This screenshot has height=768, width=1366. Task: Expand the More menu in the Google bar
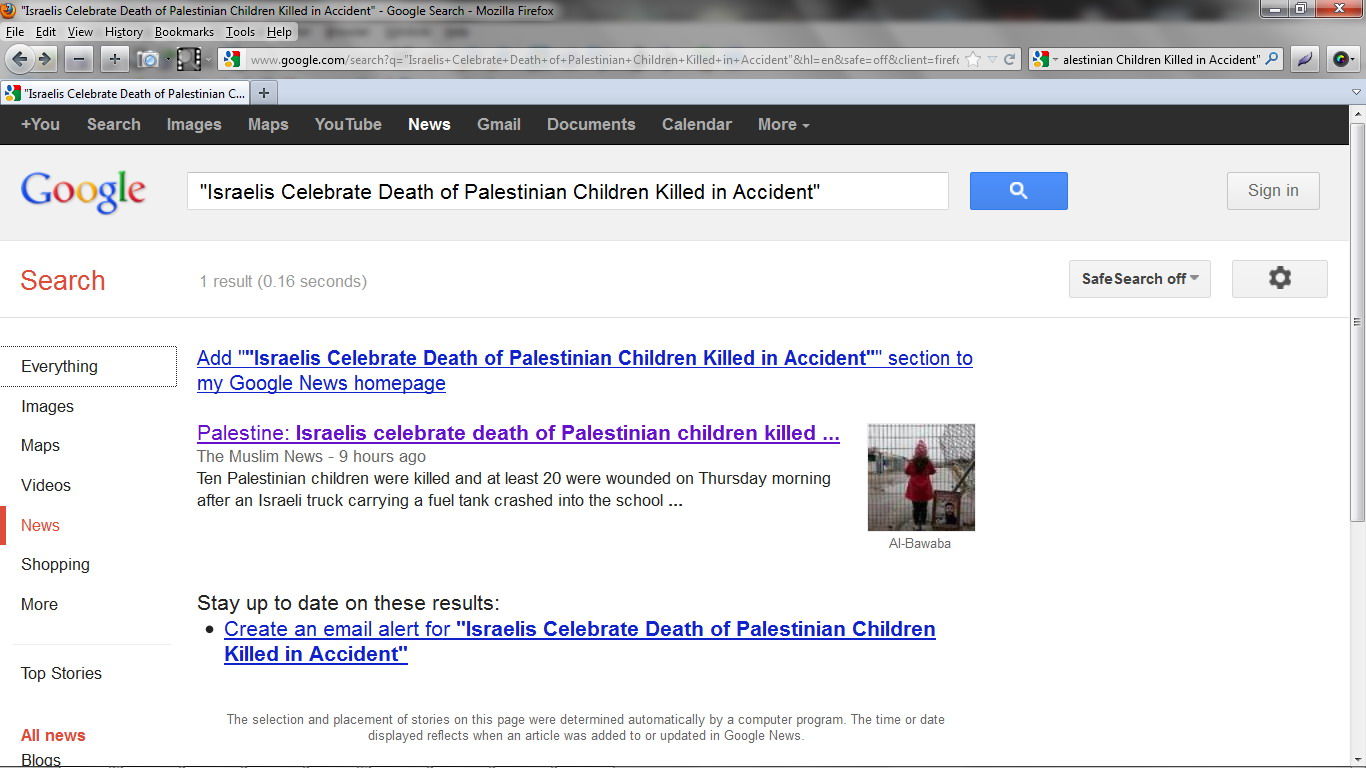783,124
